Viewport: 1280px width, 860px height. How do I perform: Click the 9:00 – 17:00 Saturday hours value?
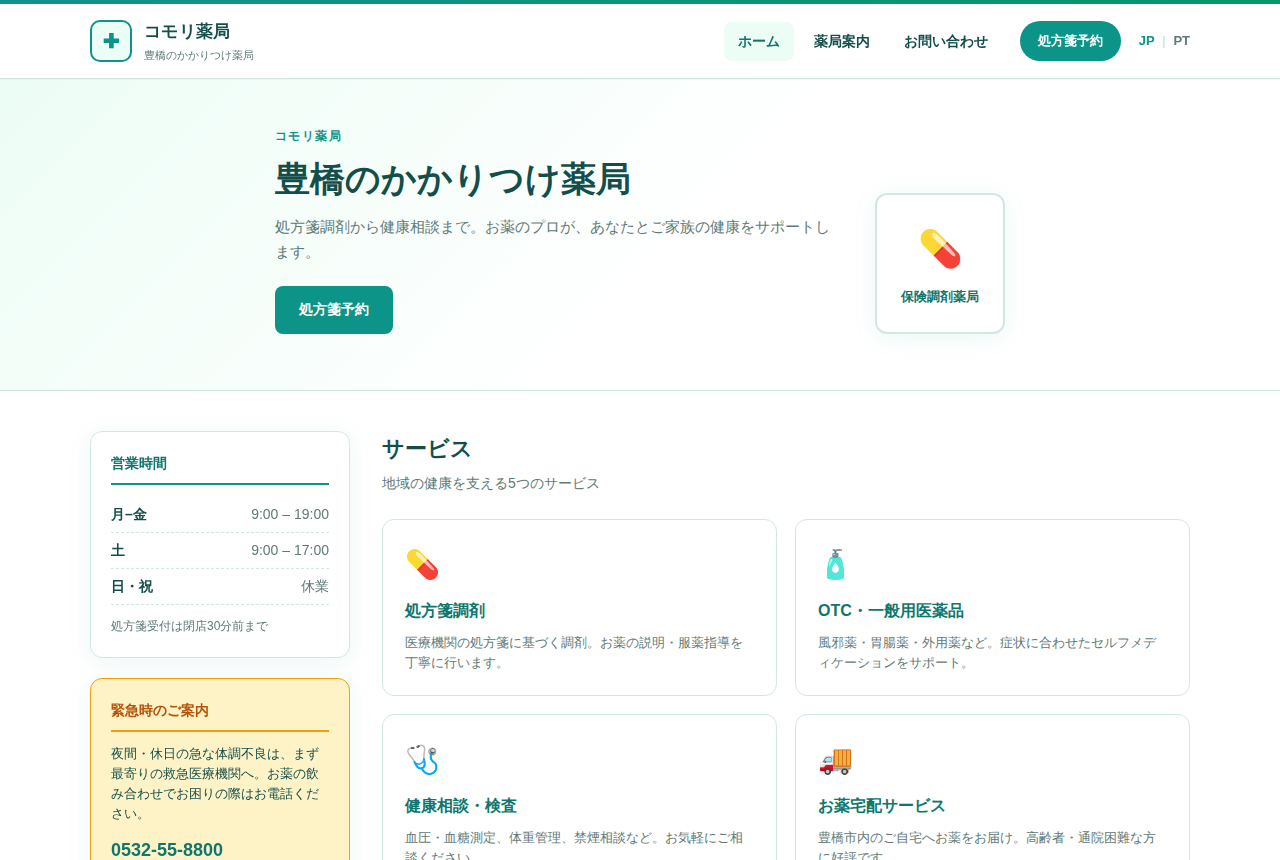[290, 551]
